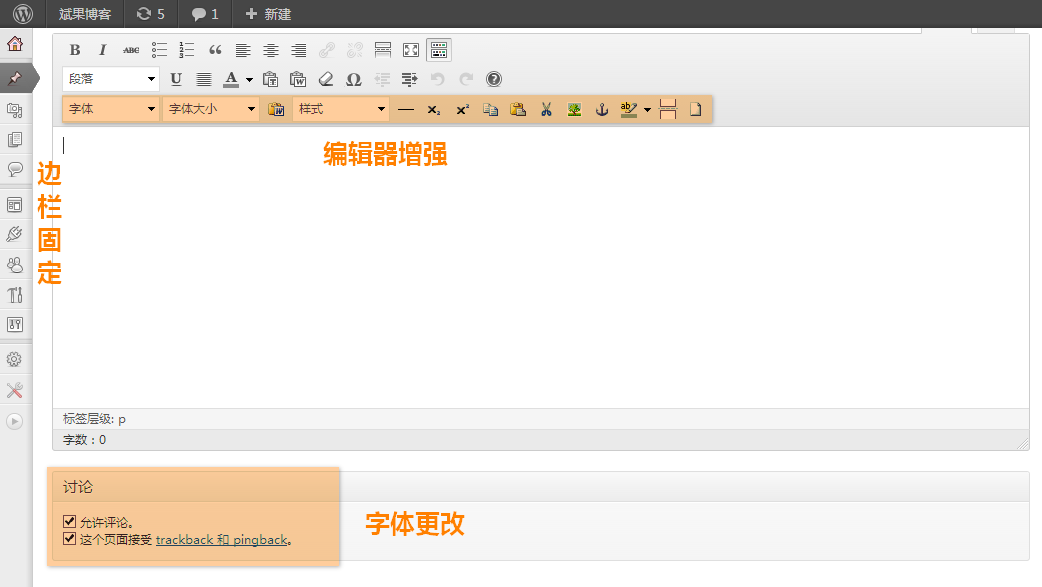
Task: Toggle bold formatting
Action: 75,50
